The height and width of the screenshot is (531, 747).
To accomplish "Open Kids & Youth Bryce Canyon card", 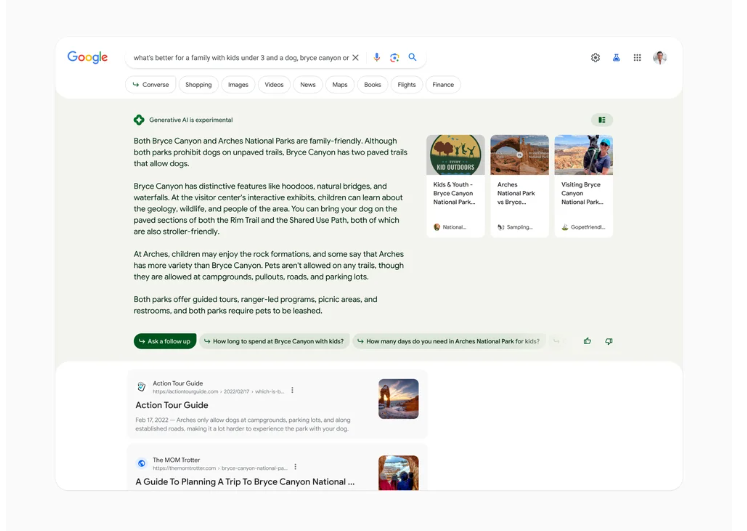I will (x=455, y=186).
